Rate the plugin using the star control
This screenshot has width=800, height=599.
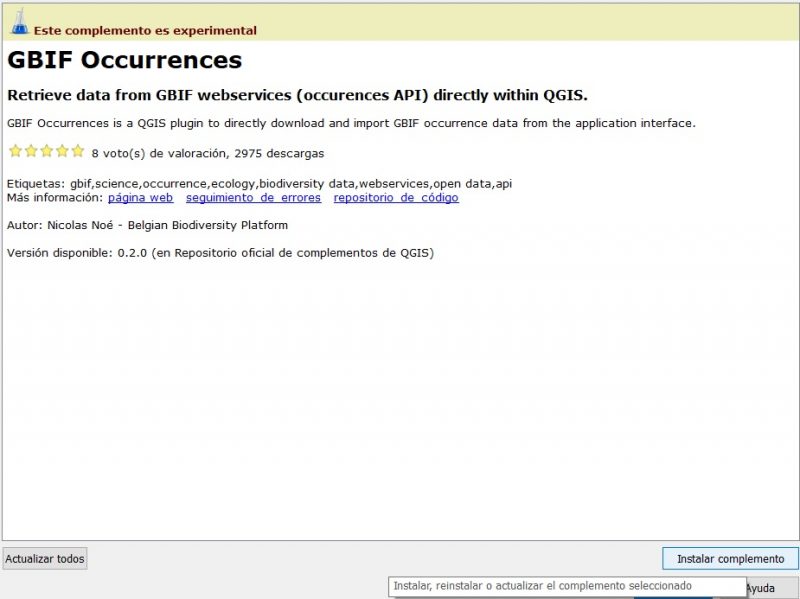tap(47, 151)
